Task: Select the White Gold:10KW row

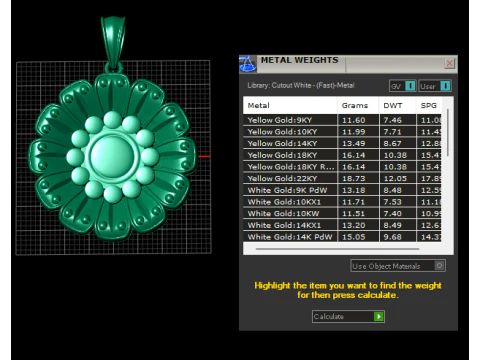Action: click(x=342, y=213)
